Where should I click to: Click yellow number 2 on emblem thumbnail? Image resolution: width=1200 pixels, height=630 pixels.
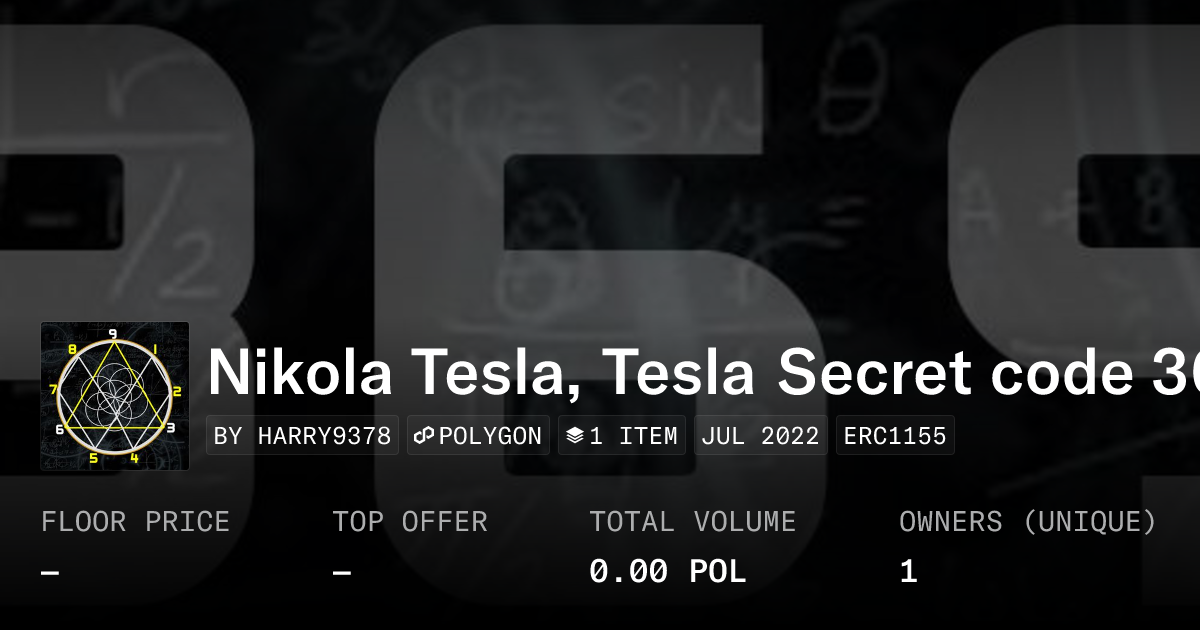[177, 392]
